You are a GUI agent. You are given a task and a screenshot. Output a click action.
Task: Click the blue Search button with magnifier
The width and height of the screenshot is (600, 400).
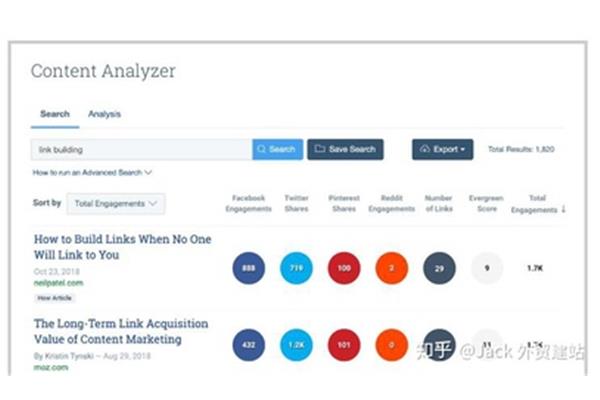coord(277,149)
